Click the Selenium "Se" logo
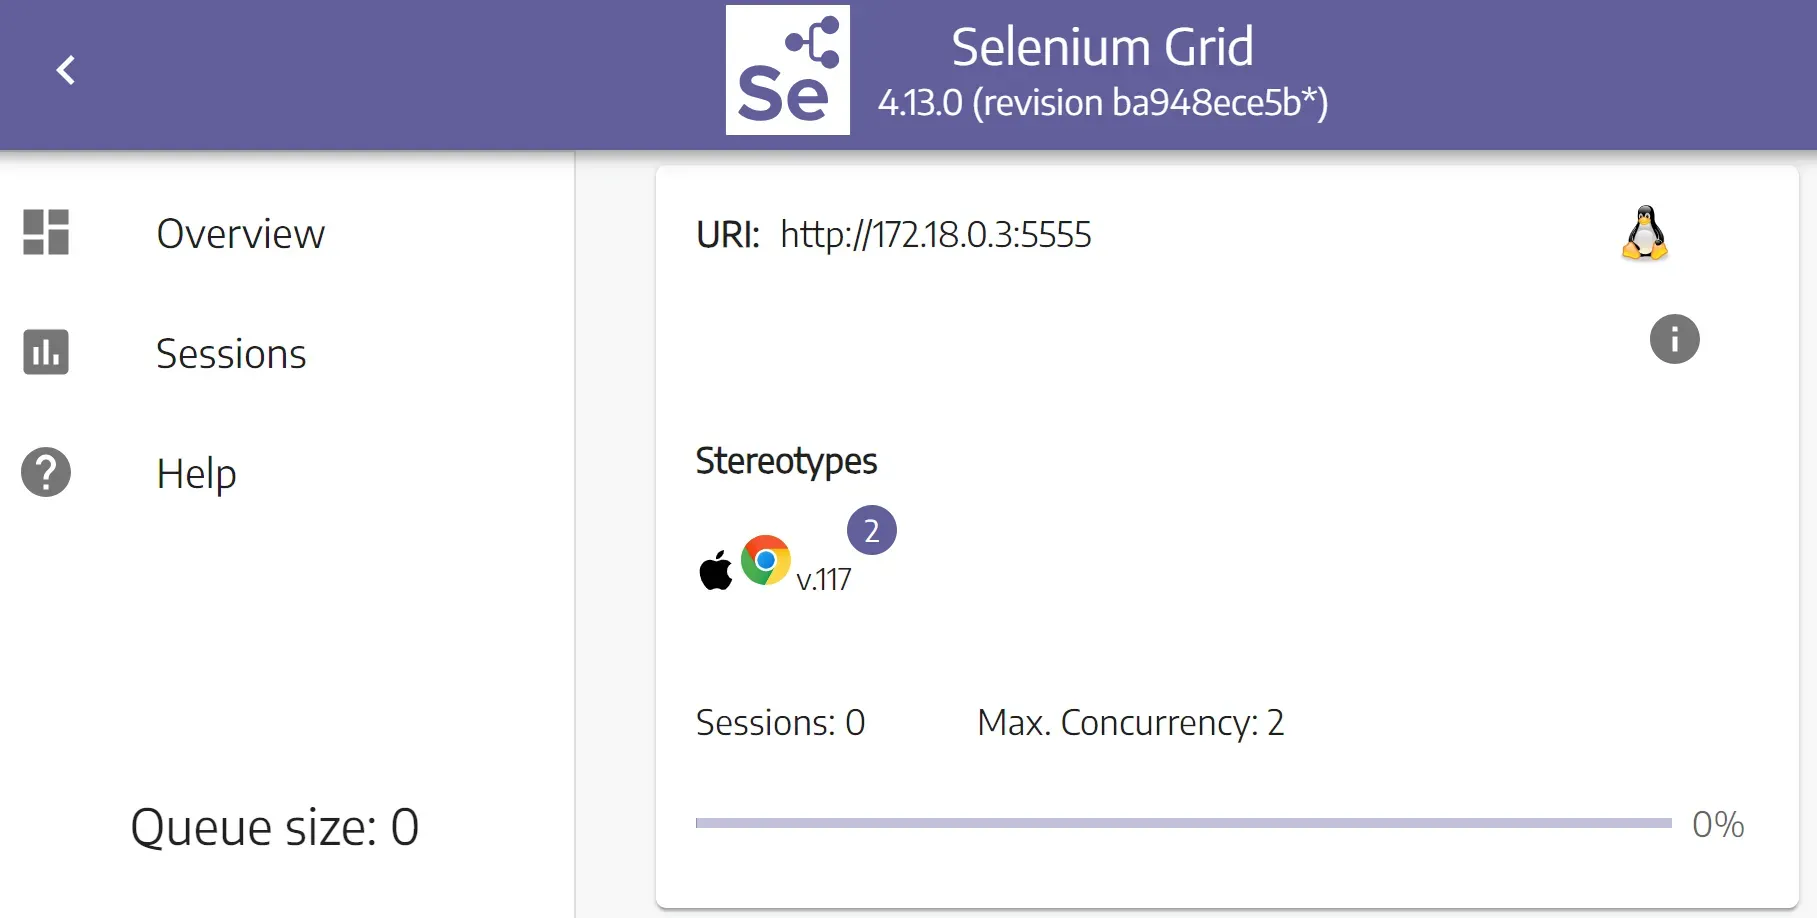This screenshot has height=918, width=1817. coord(788,70)
